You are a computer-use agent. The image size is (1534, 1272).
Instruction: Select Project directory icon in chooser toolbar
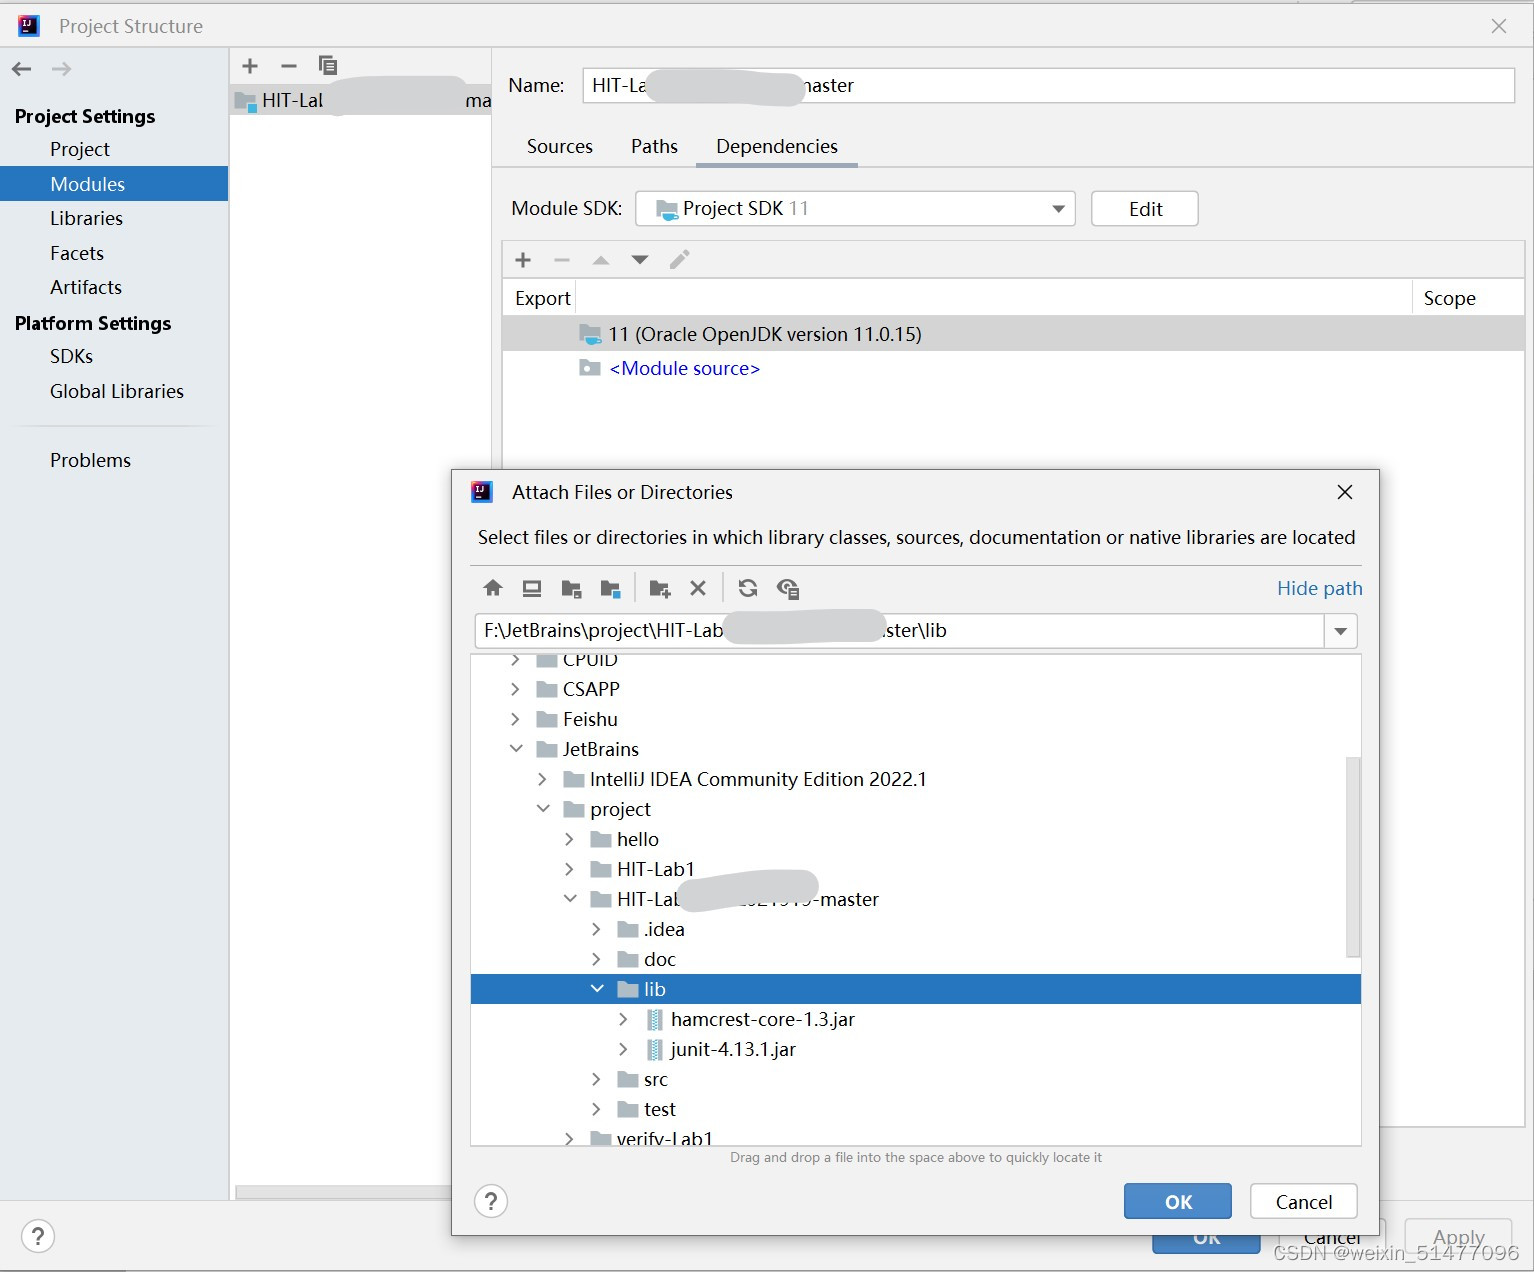pyautogui.click(x=571, y=588)
